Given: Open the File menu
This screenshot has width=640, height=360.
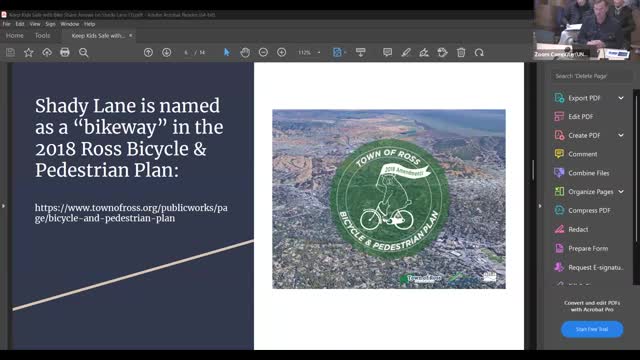Looking at the screenshot, I should (6, 24).
